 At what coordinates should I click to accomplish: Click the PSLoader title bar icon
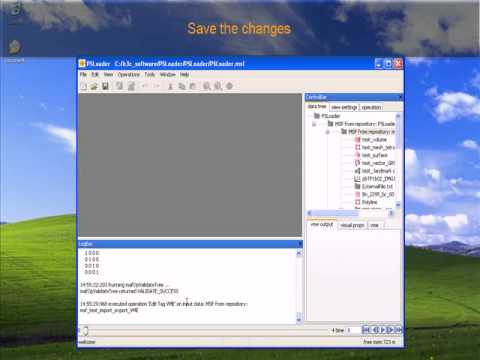coord(82,64)
